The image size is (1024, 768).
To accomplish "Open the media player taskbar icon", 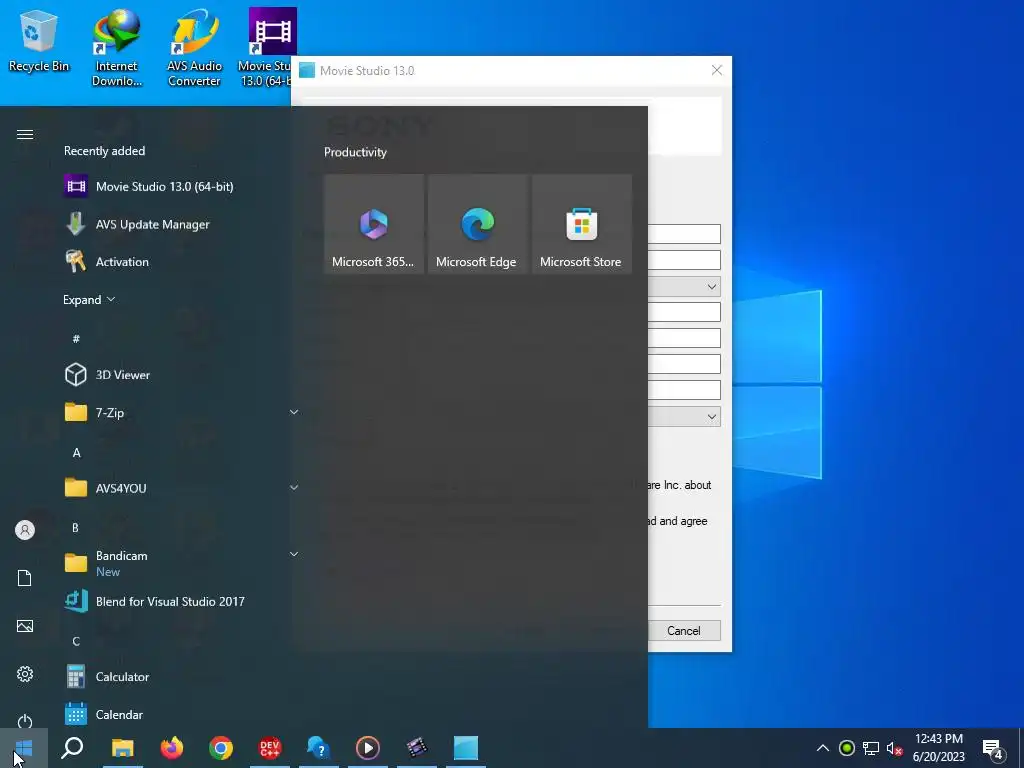I will [368, 748].
